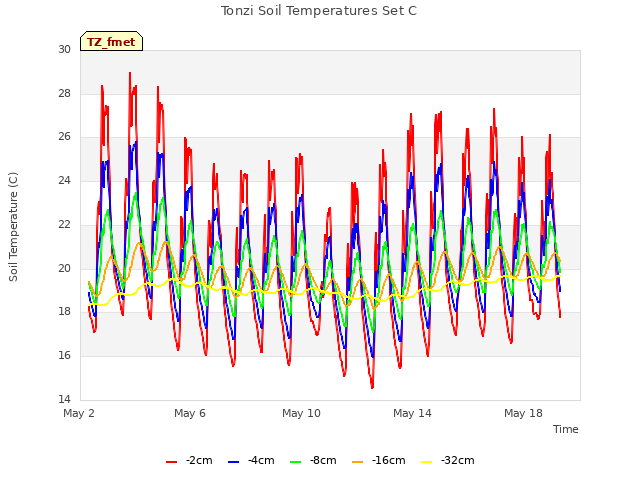Click the 26 y-axis tick label
This screenshot has height=480, width=640.
click(x=64, y=136)
